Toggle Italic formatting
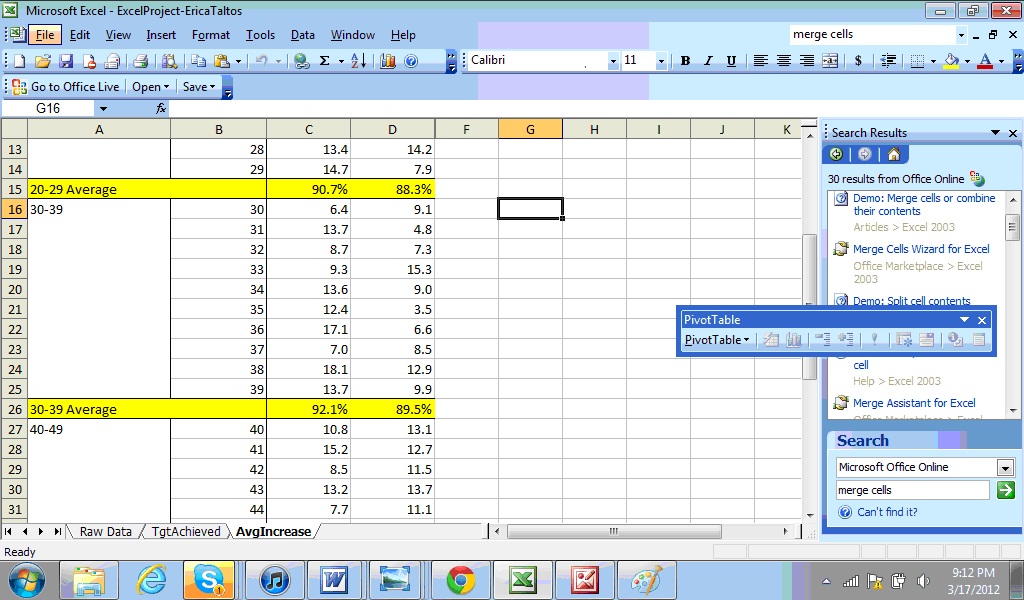 pos(708,61)
